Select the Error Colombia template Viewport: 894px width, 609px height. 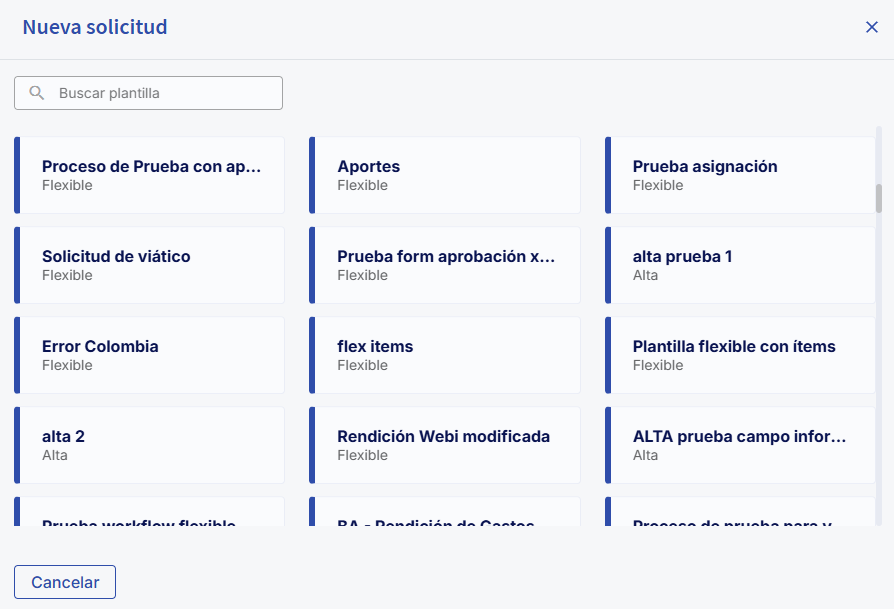151,355
